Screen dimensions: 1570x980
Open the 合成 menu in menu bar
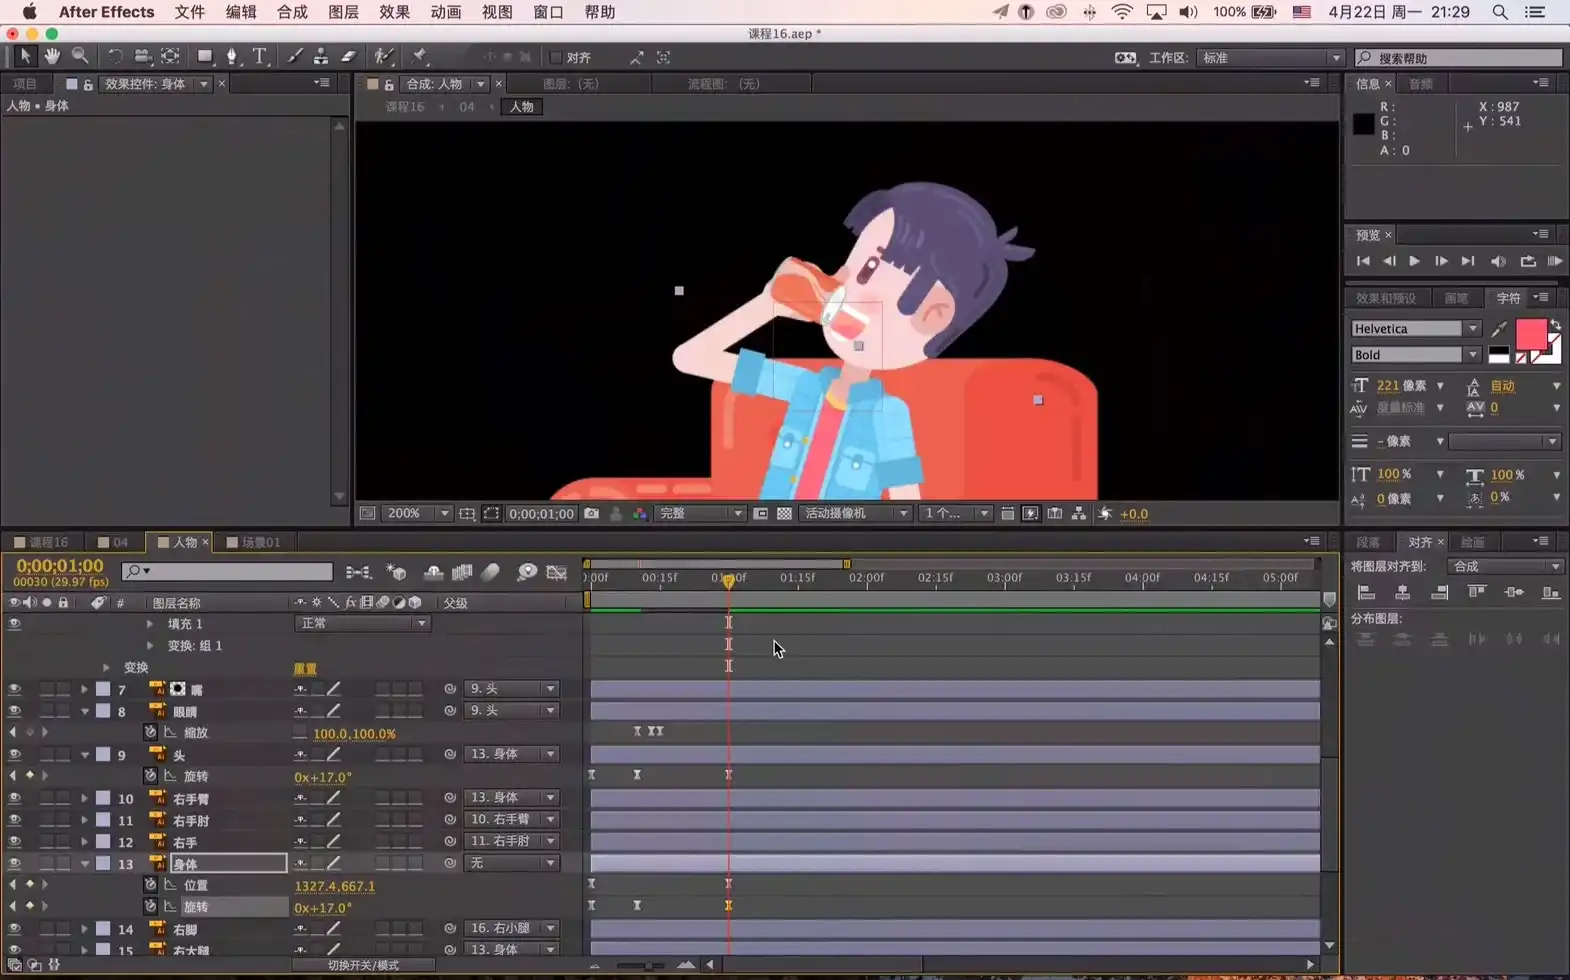(292, 12)
